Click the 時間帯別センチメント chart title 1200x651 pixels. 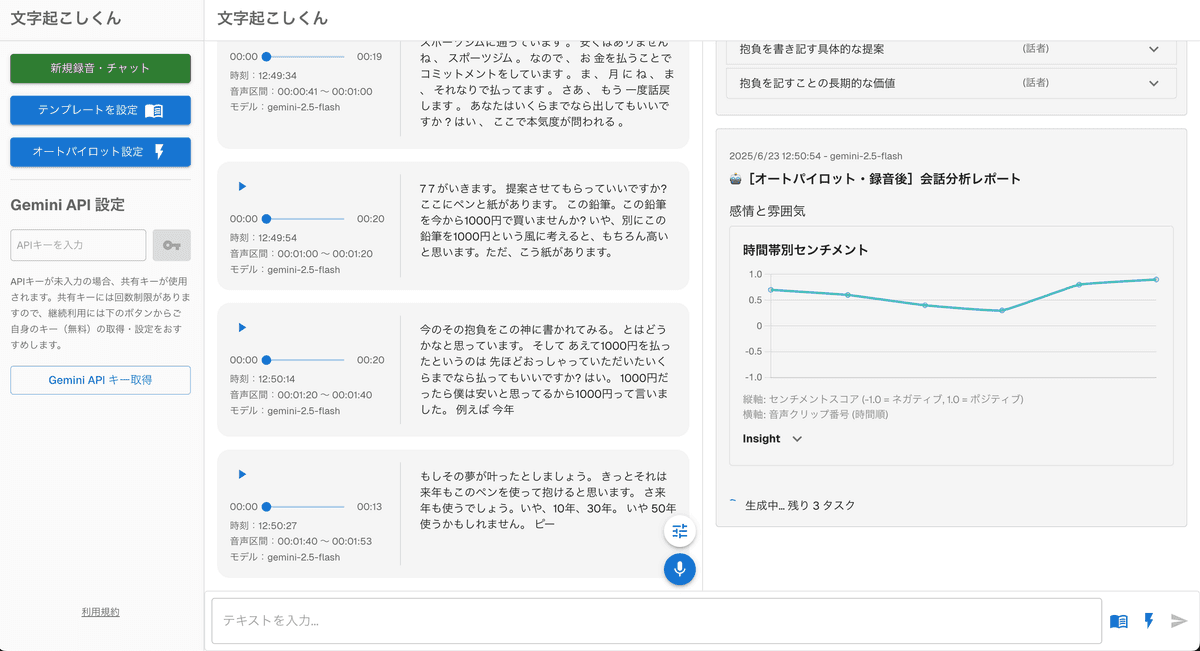pyautogui.click(x=805, y=250)
